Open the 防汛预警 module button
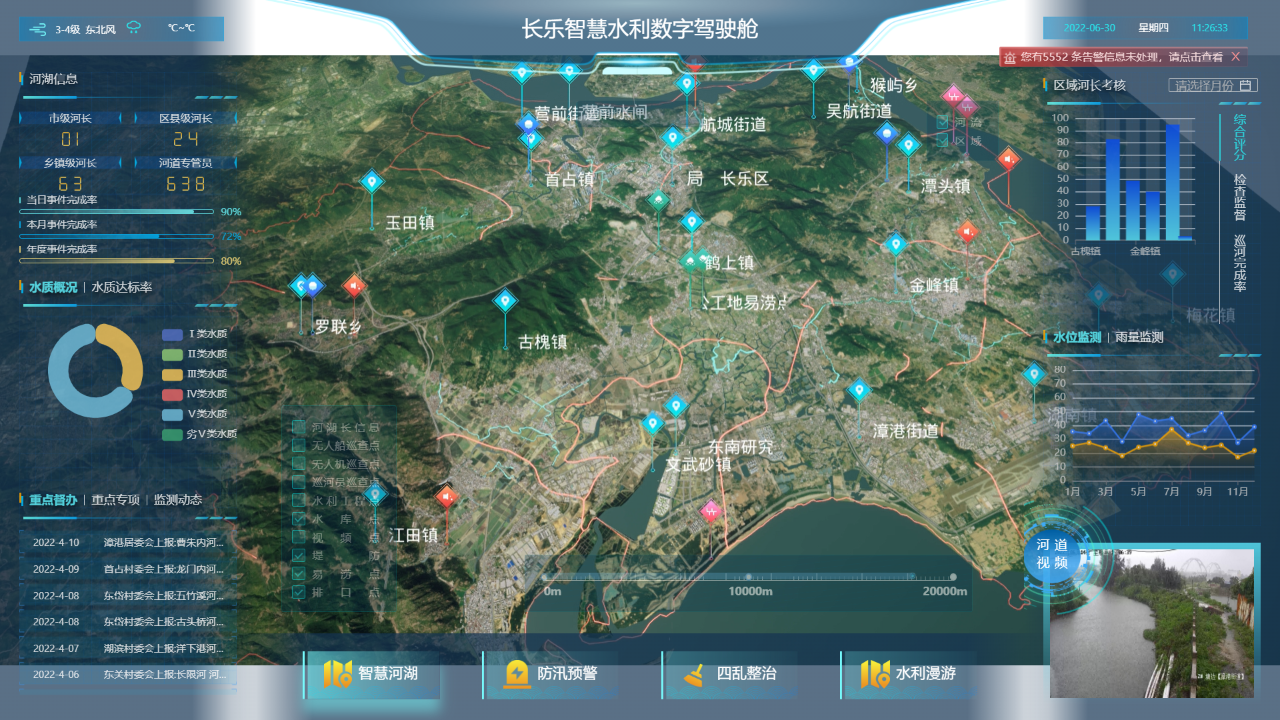1280x720 pixels. point(550,674)
